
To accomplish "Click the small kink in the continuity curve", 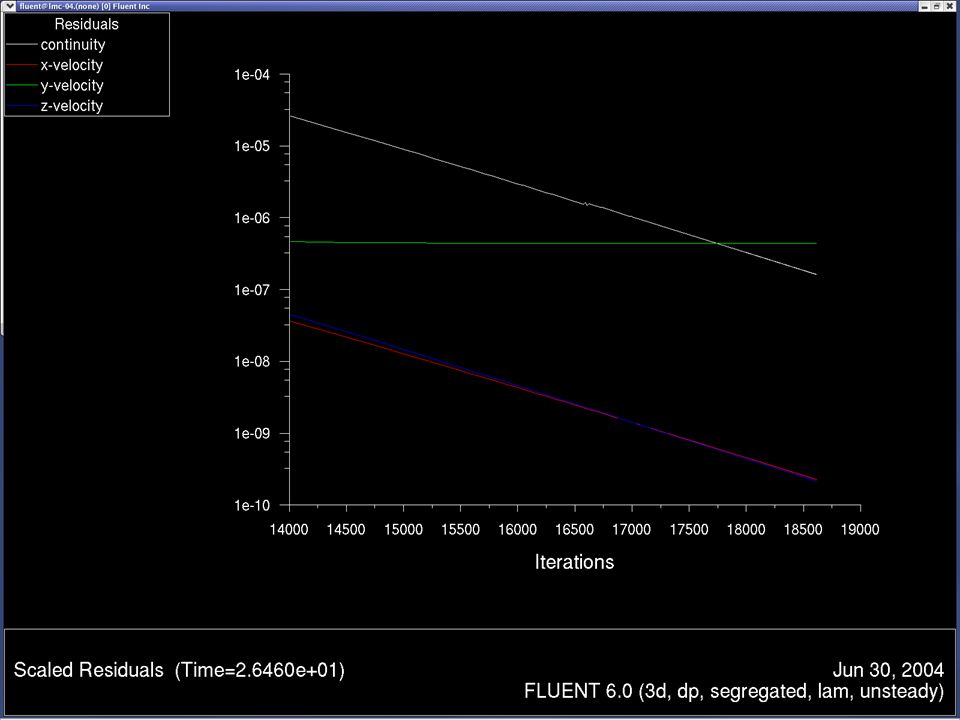I will [586, 203].
